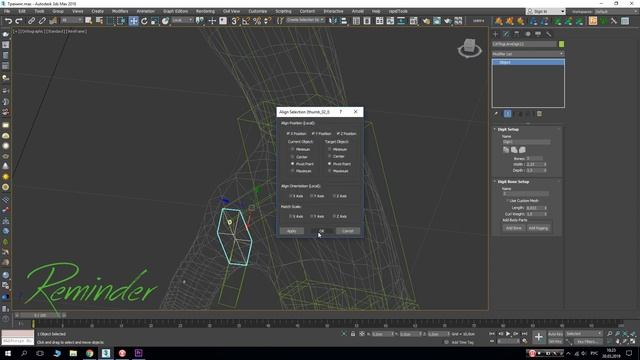Viewport: 640px width, 360px height.
Task: Open the Rendering menu
Action: click(x=205, y=11)
